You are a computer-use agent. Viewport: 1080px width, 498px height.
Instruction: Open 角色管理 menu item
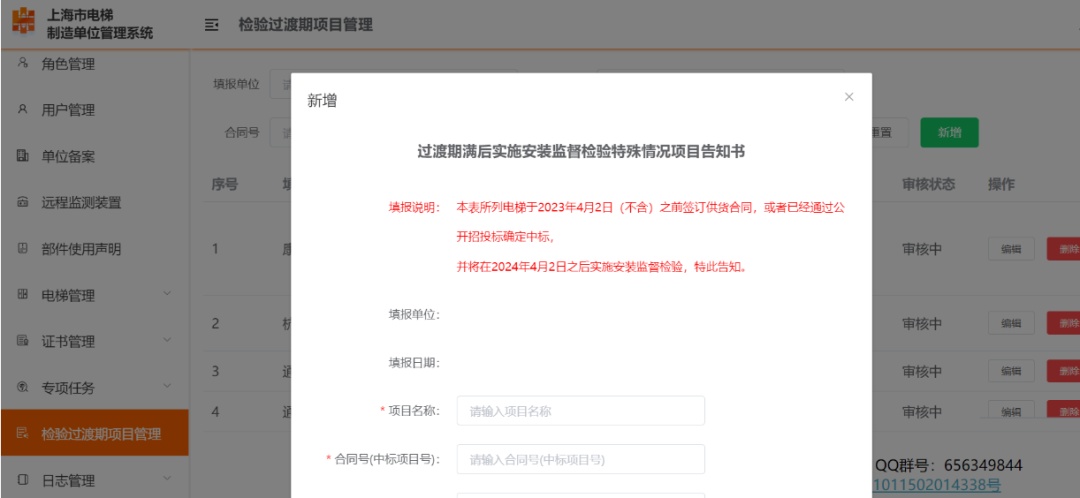(94, 64)
